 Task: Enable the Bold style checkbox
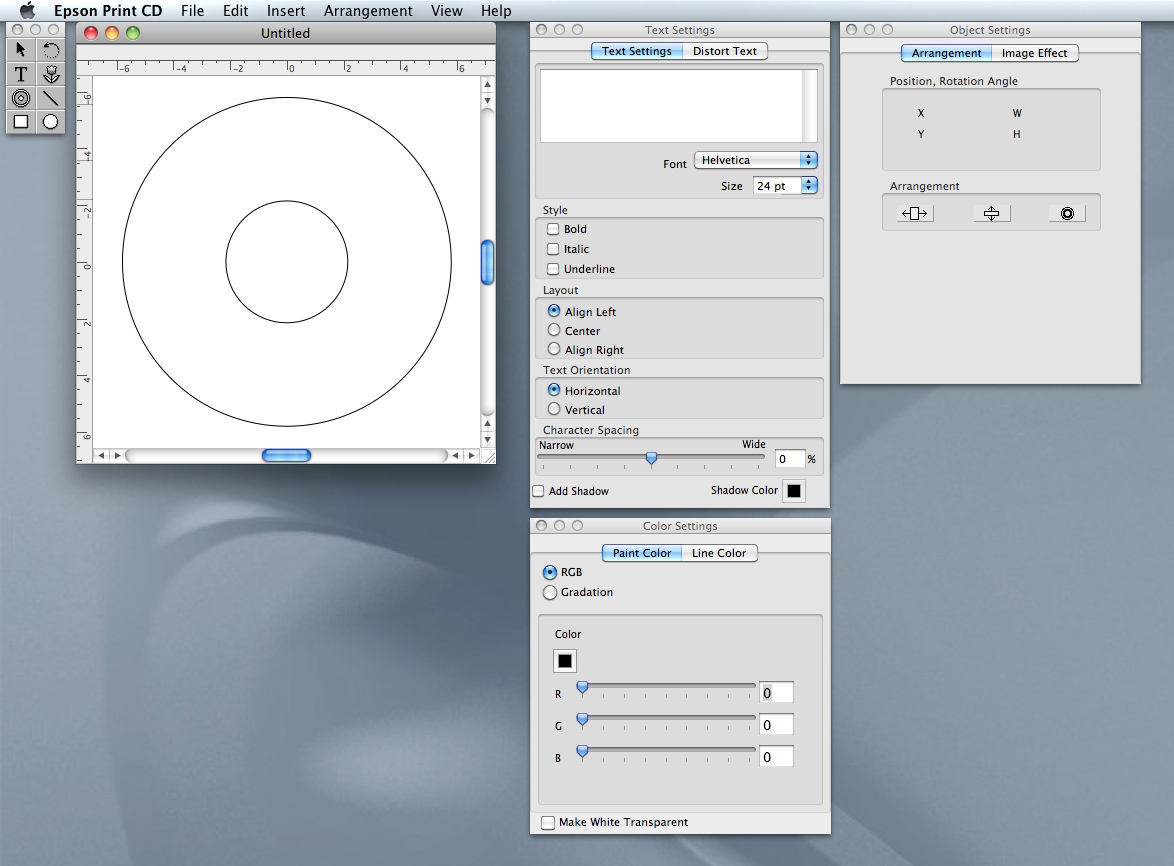click(553, 229)
